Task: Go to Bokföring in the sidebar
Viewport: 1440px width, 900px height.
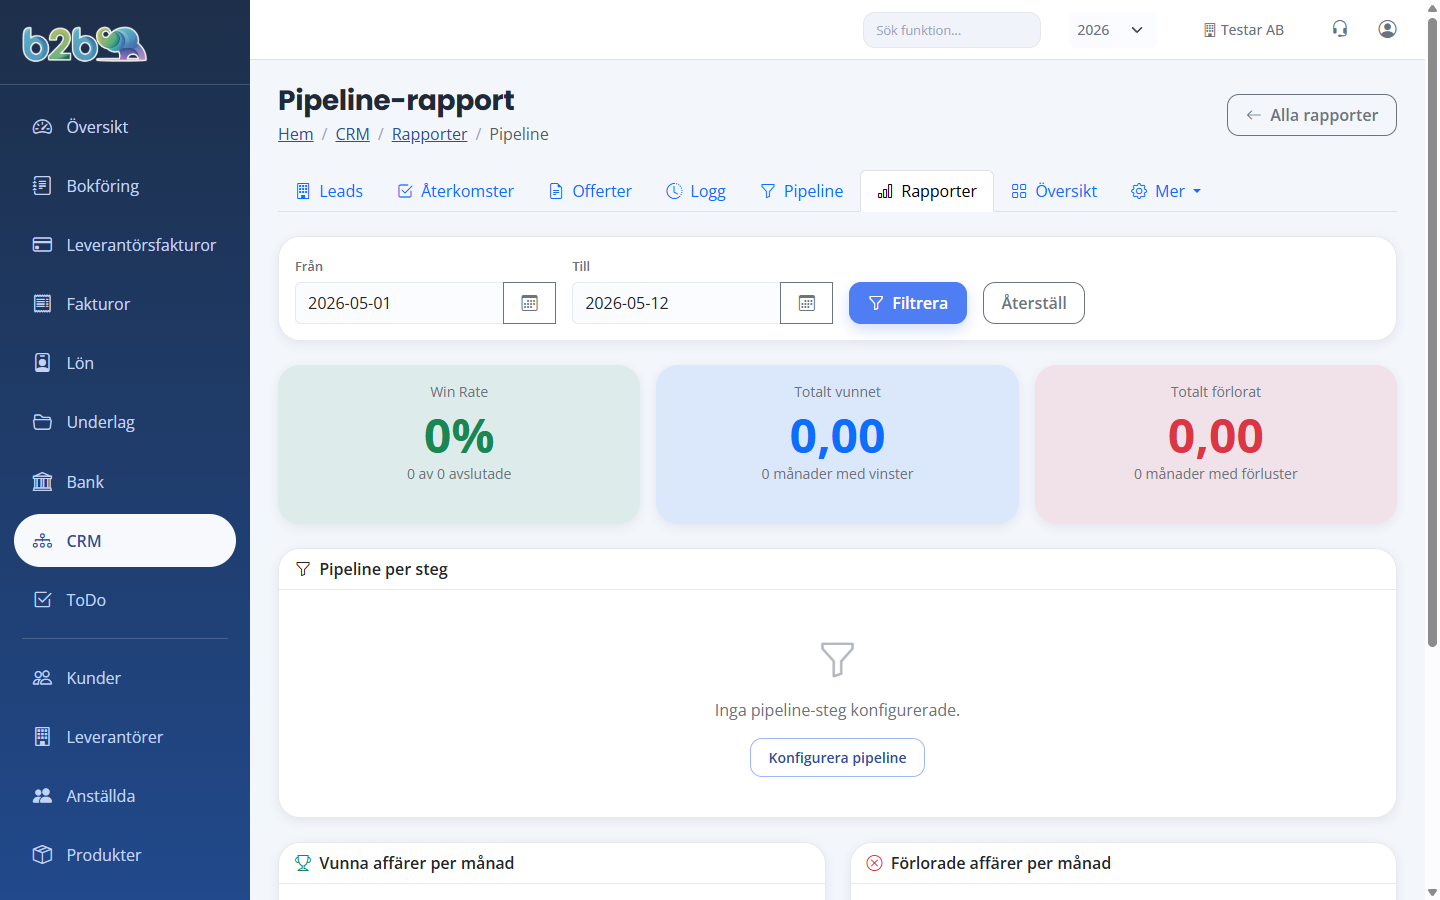Action: tap(125, 186)
